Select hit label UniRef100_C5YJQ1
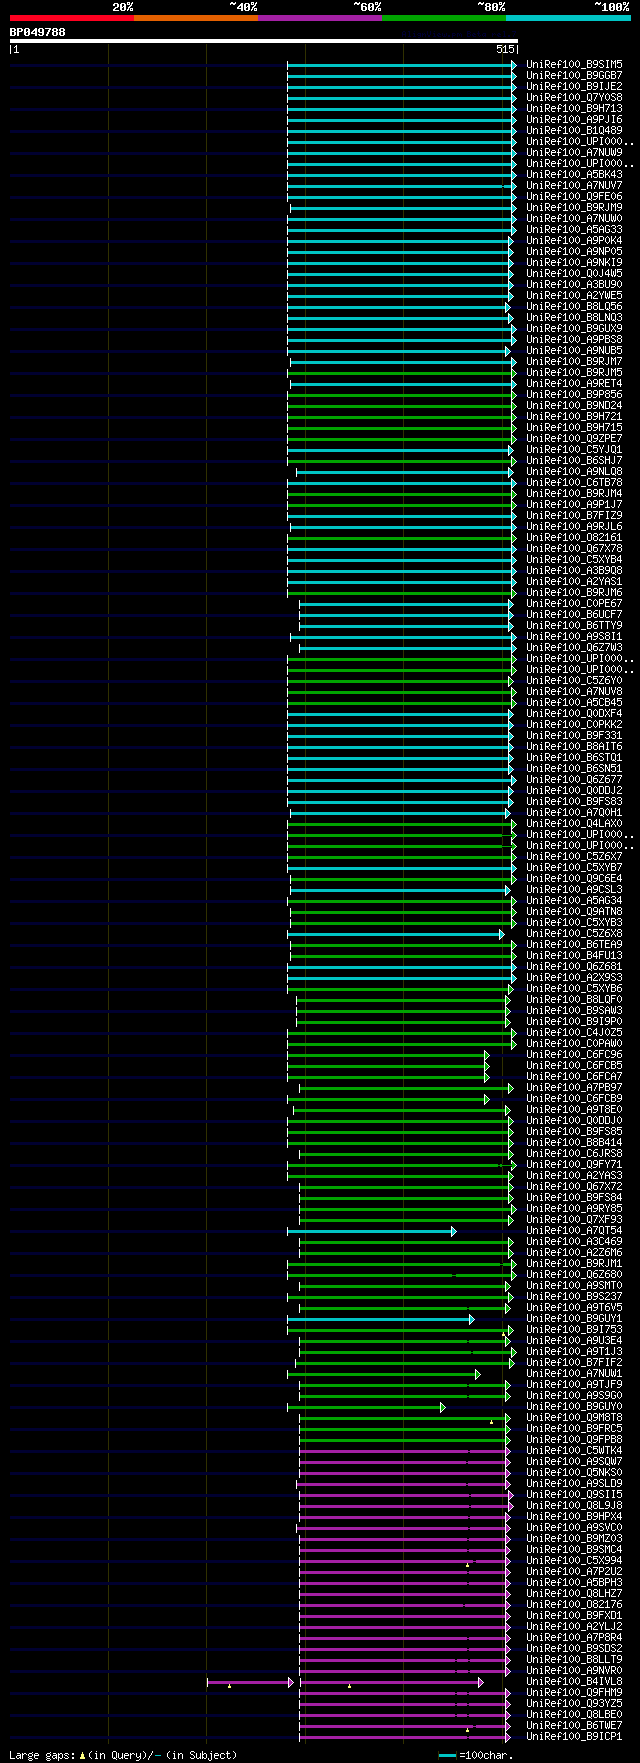Image resolution: width=640 pixels, height=1763 pixels. click(x=574, y=449)
